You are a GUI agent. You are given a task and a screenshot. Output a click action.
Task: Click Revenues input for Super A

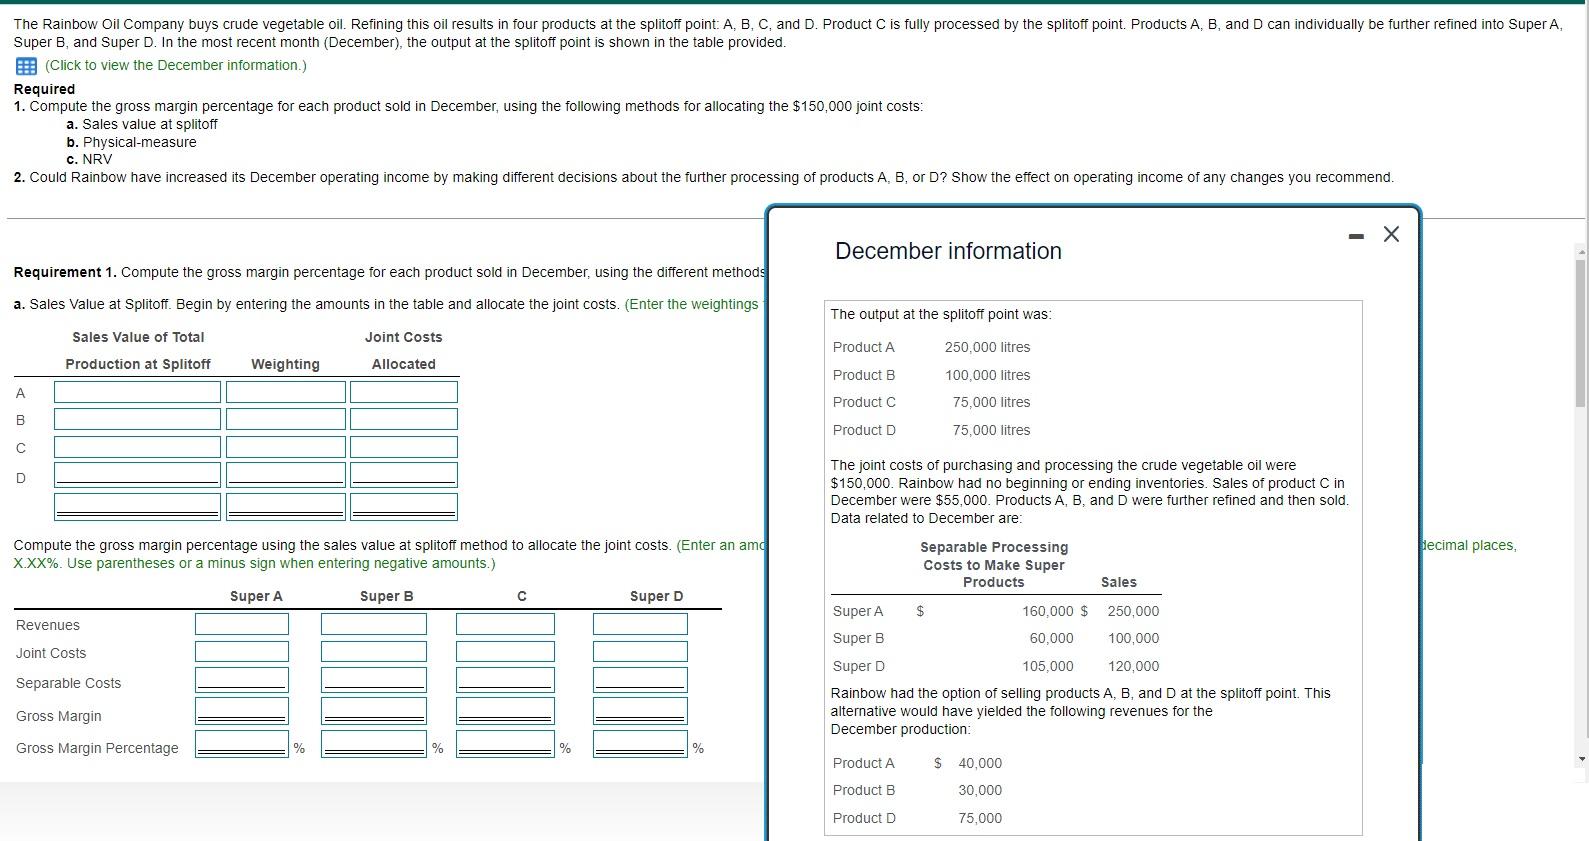(x=242, y=624)
